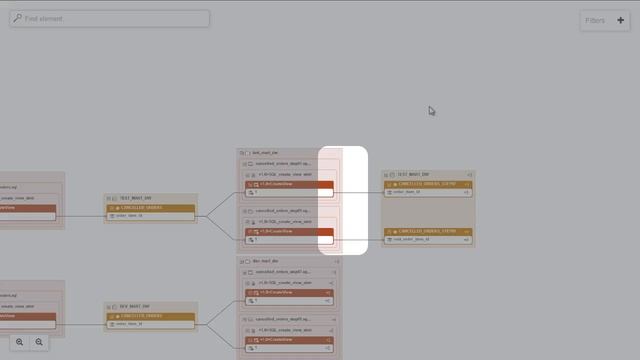Collapse cancelled_orders_step02 file in dev_mart_dw group
This screenshot has height=360, width=640.
[x=244, y=320]
